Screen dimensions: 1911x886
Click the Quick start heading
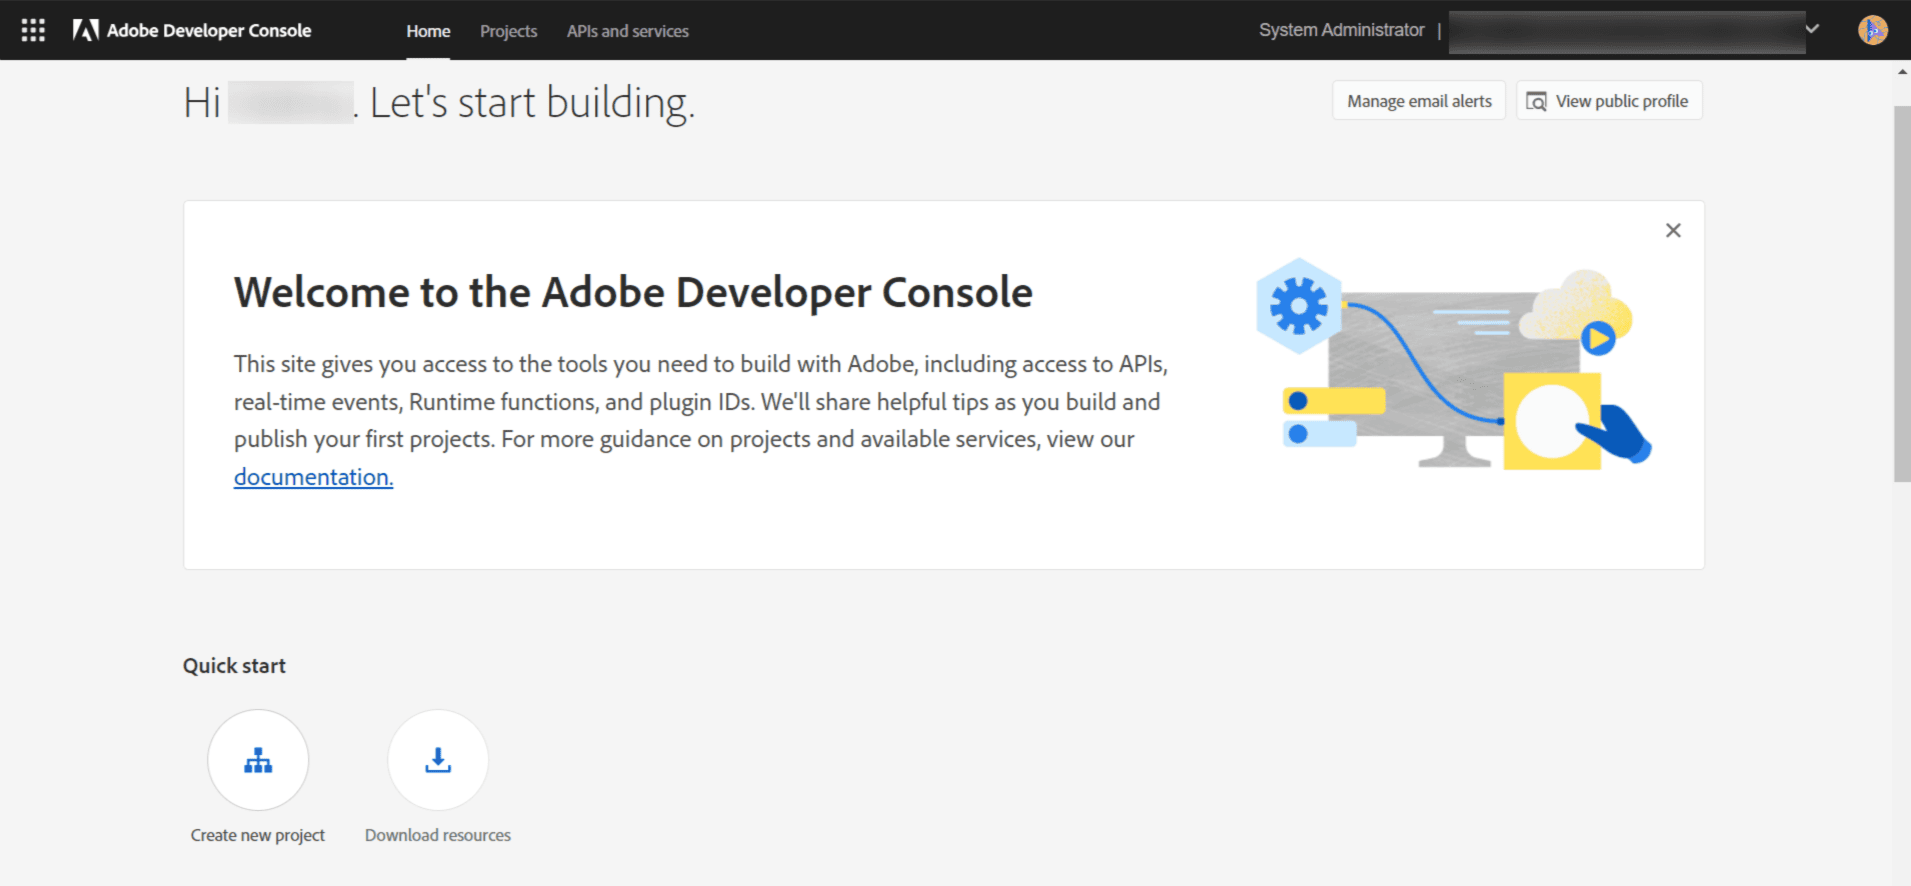[x=234, y=666]
